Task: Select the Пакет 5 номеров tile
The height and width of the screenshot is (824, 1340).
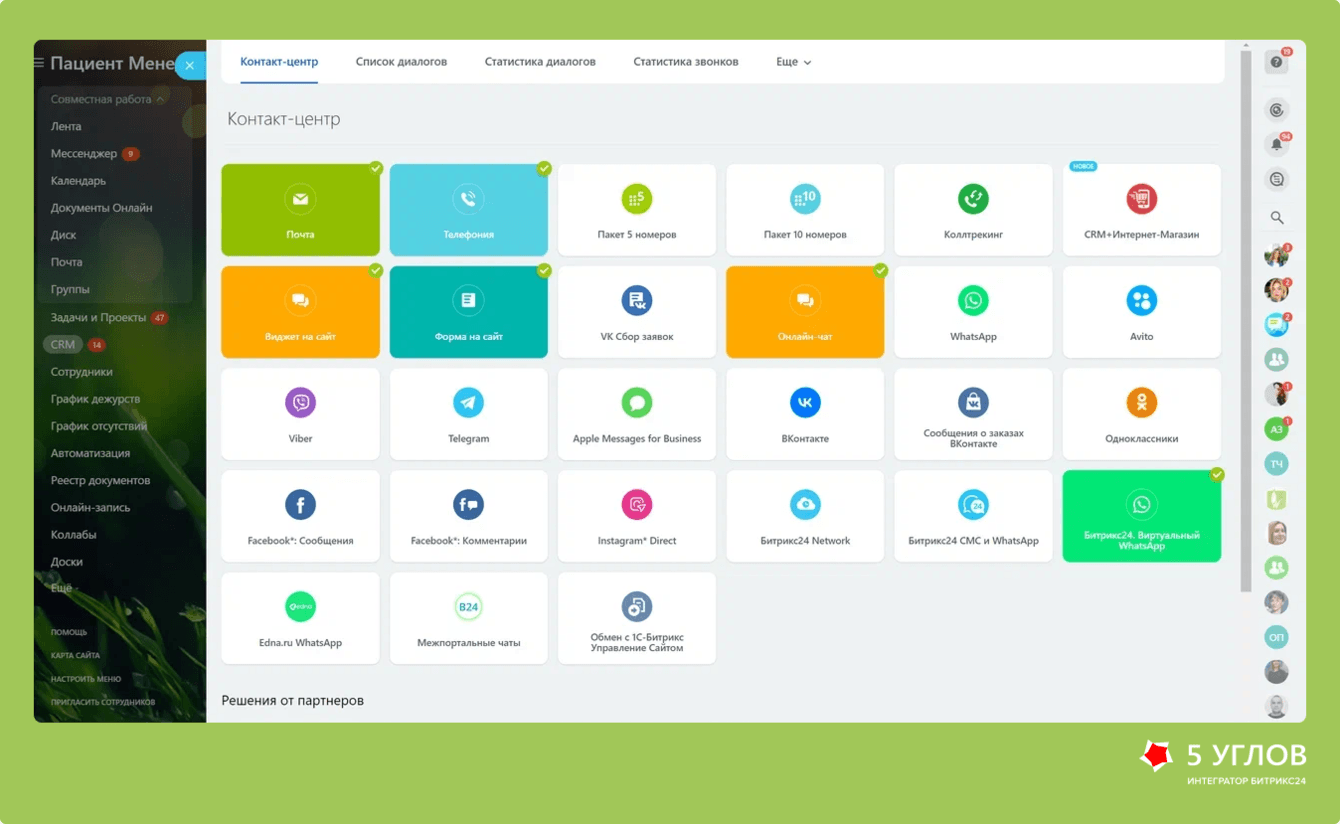Action: [x=637, y=210]
